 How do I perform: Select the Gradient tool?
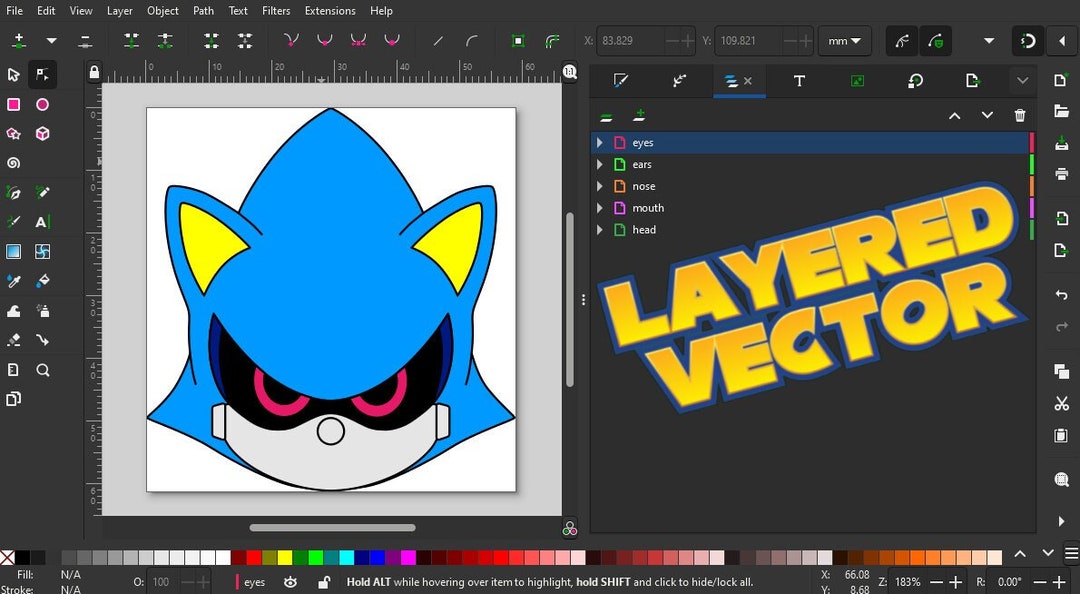pos(14,251)
